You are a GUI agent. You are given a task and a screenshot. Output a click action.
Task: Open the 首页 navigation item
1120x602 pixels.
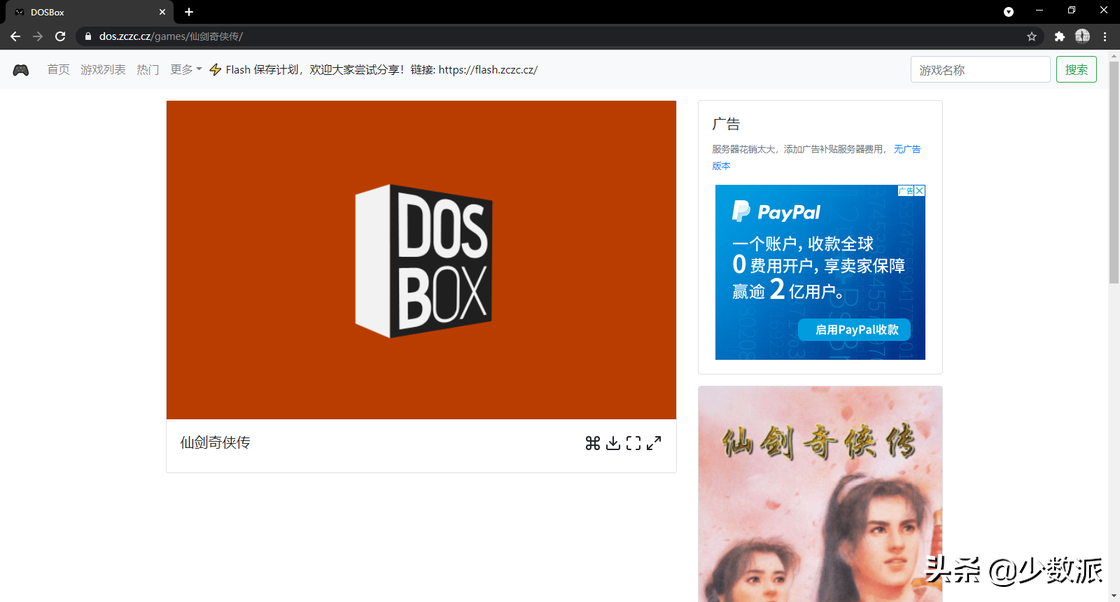58,70
